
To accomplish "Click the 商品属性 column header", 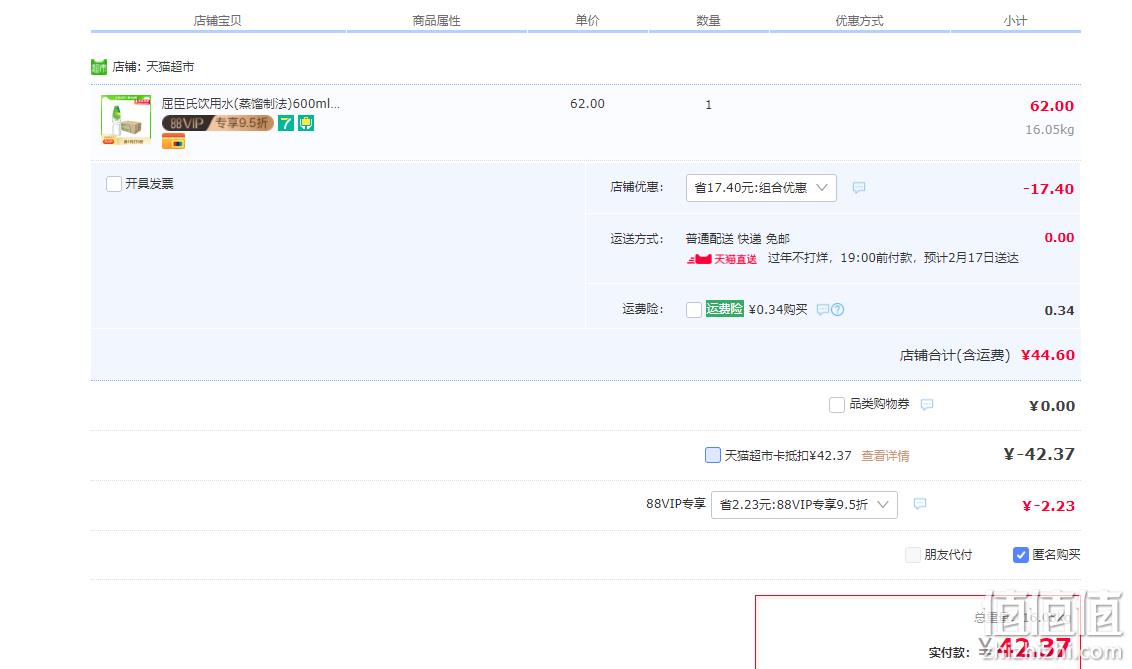I will 436,20.
